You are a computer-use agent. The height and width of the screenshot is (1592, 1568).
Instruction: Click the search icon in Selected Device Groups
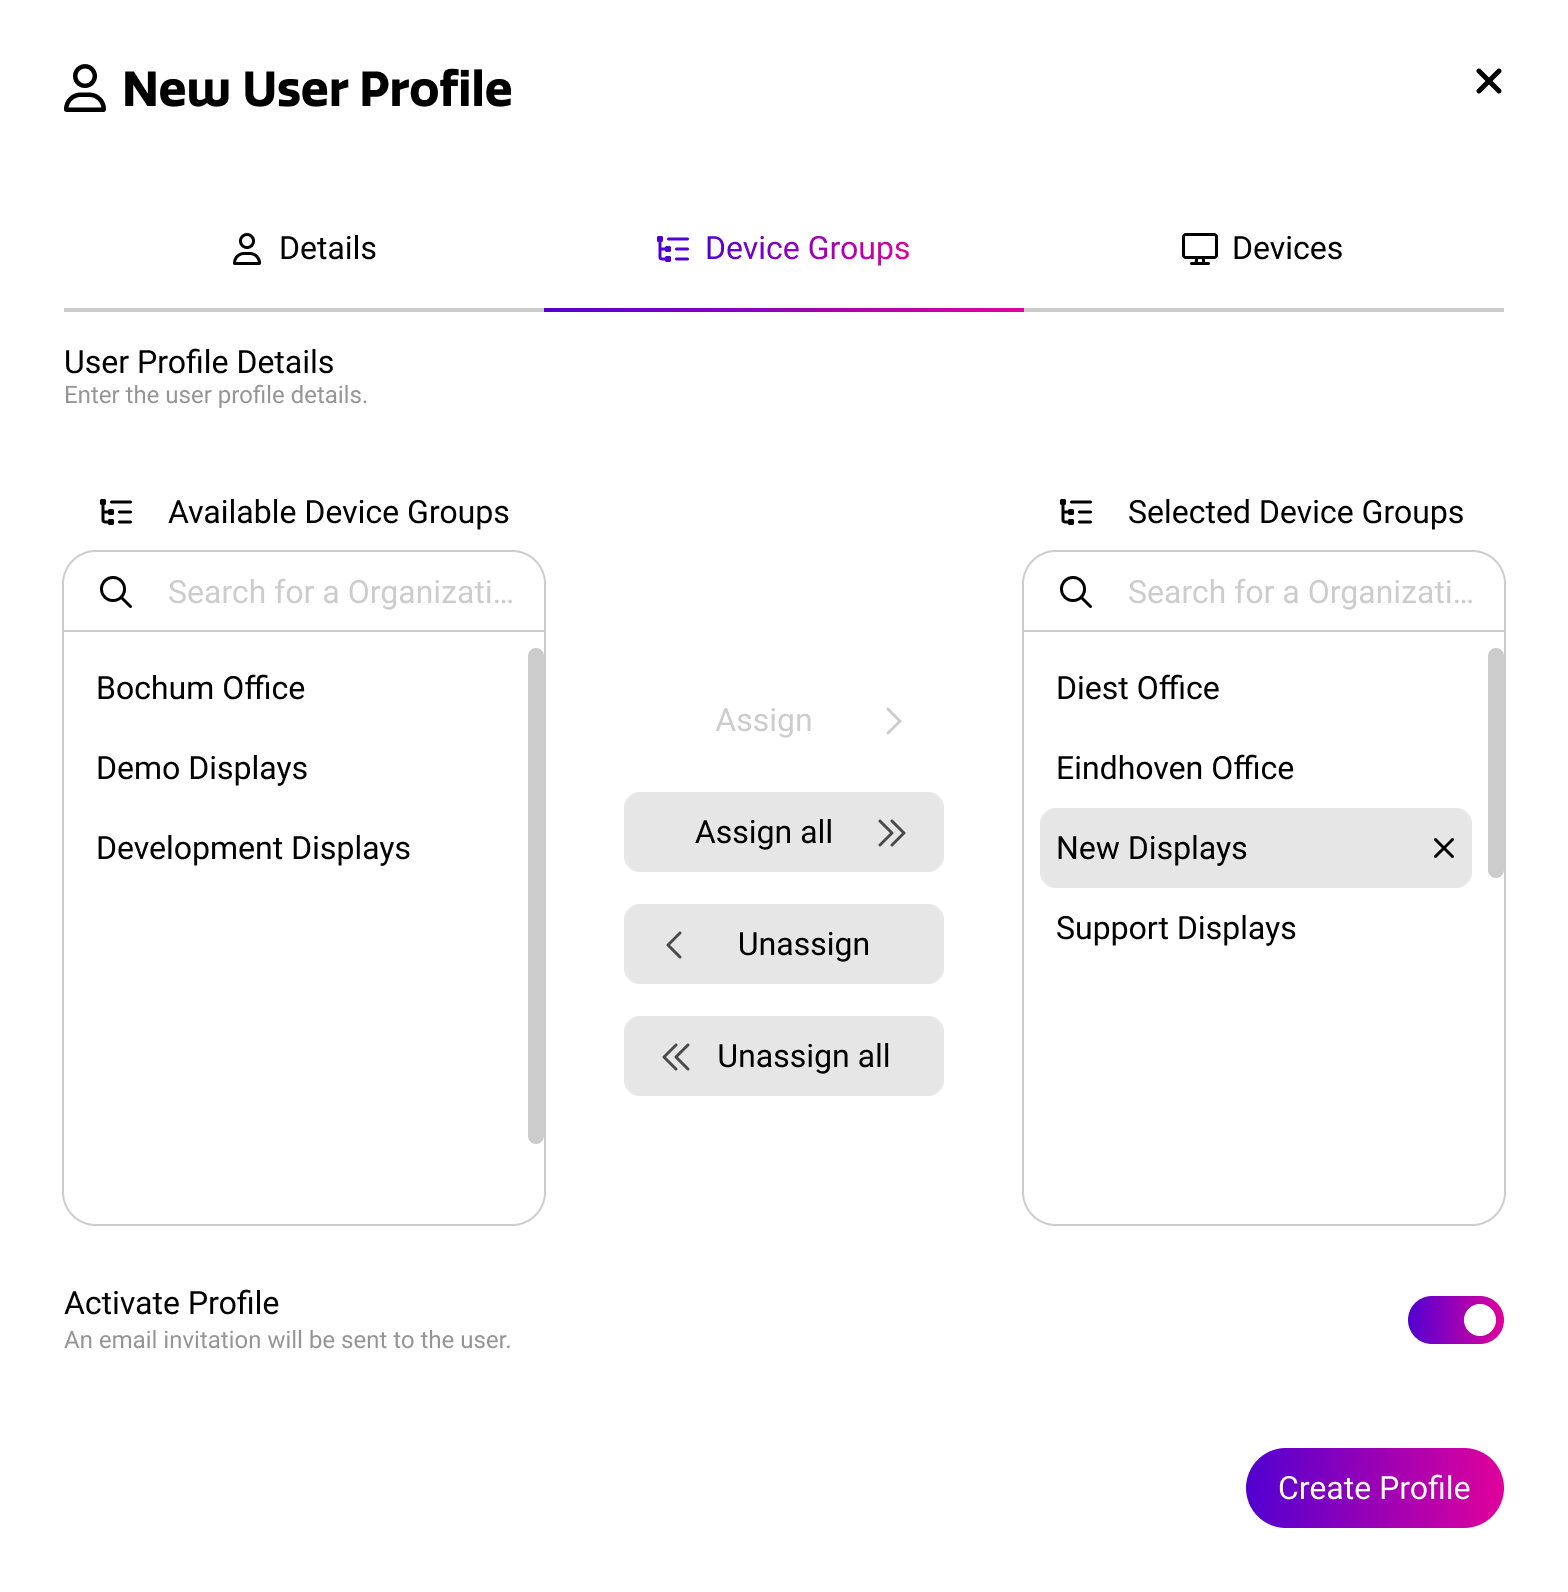click(1076, 592)
